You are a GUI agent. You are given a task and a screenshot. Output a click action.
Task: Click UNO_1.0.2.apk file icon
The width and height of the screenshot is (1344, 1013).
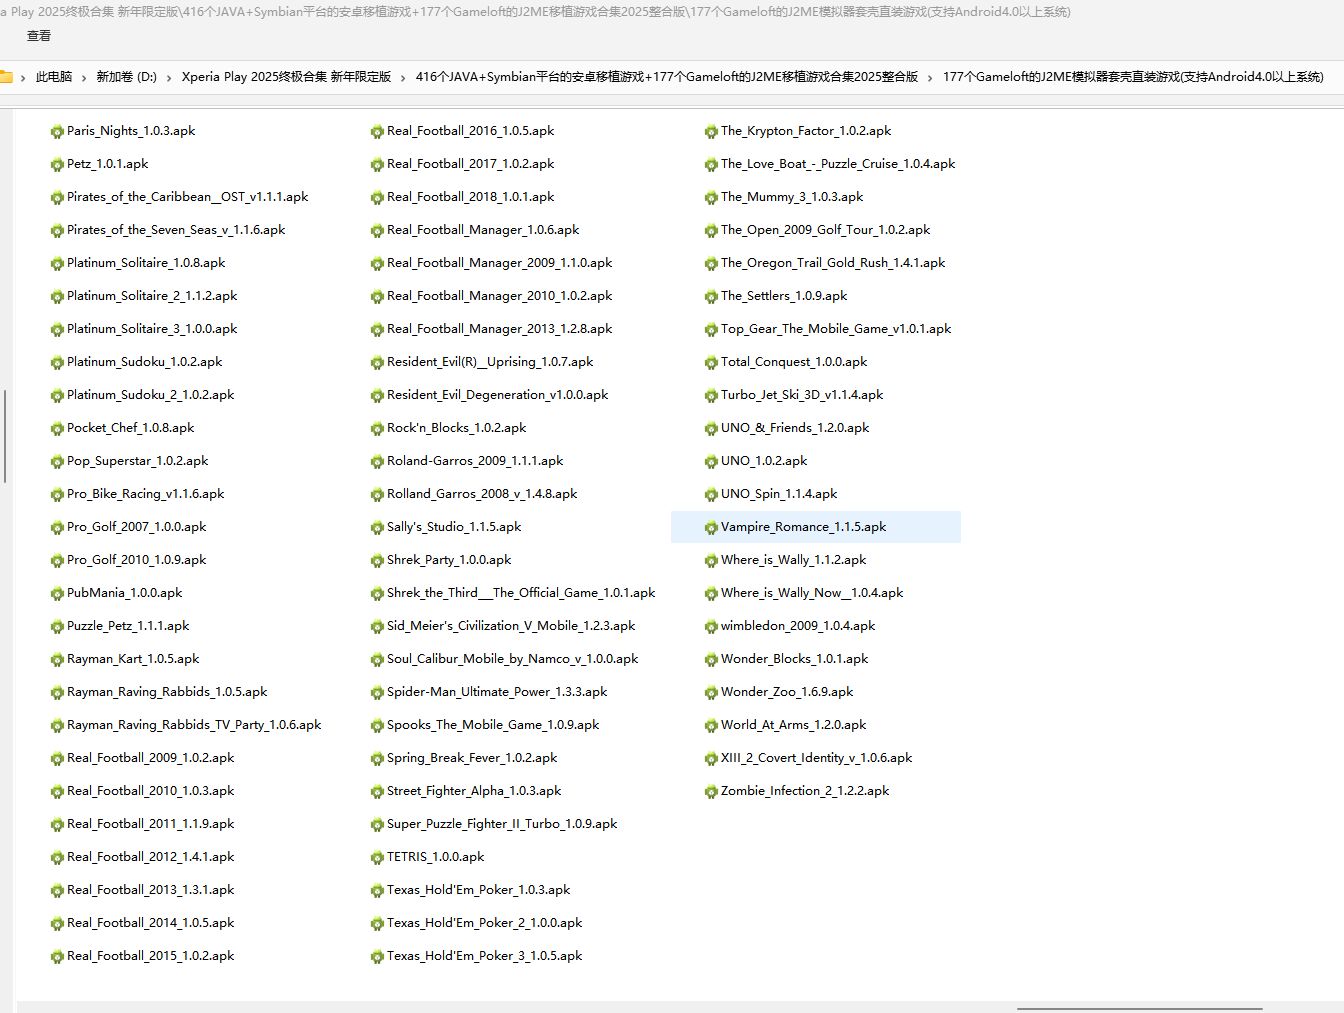(711, 461)
